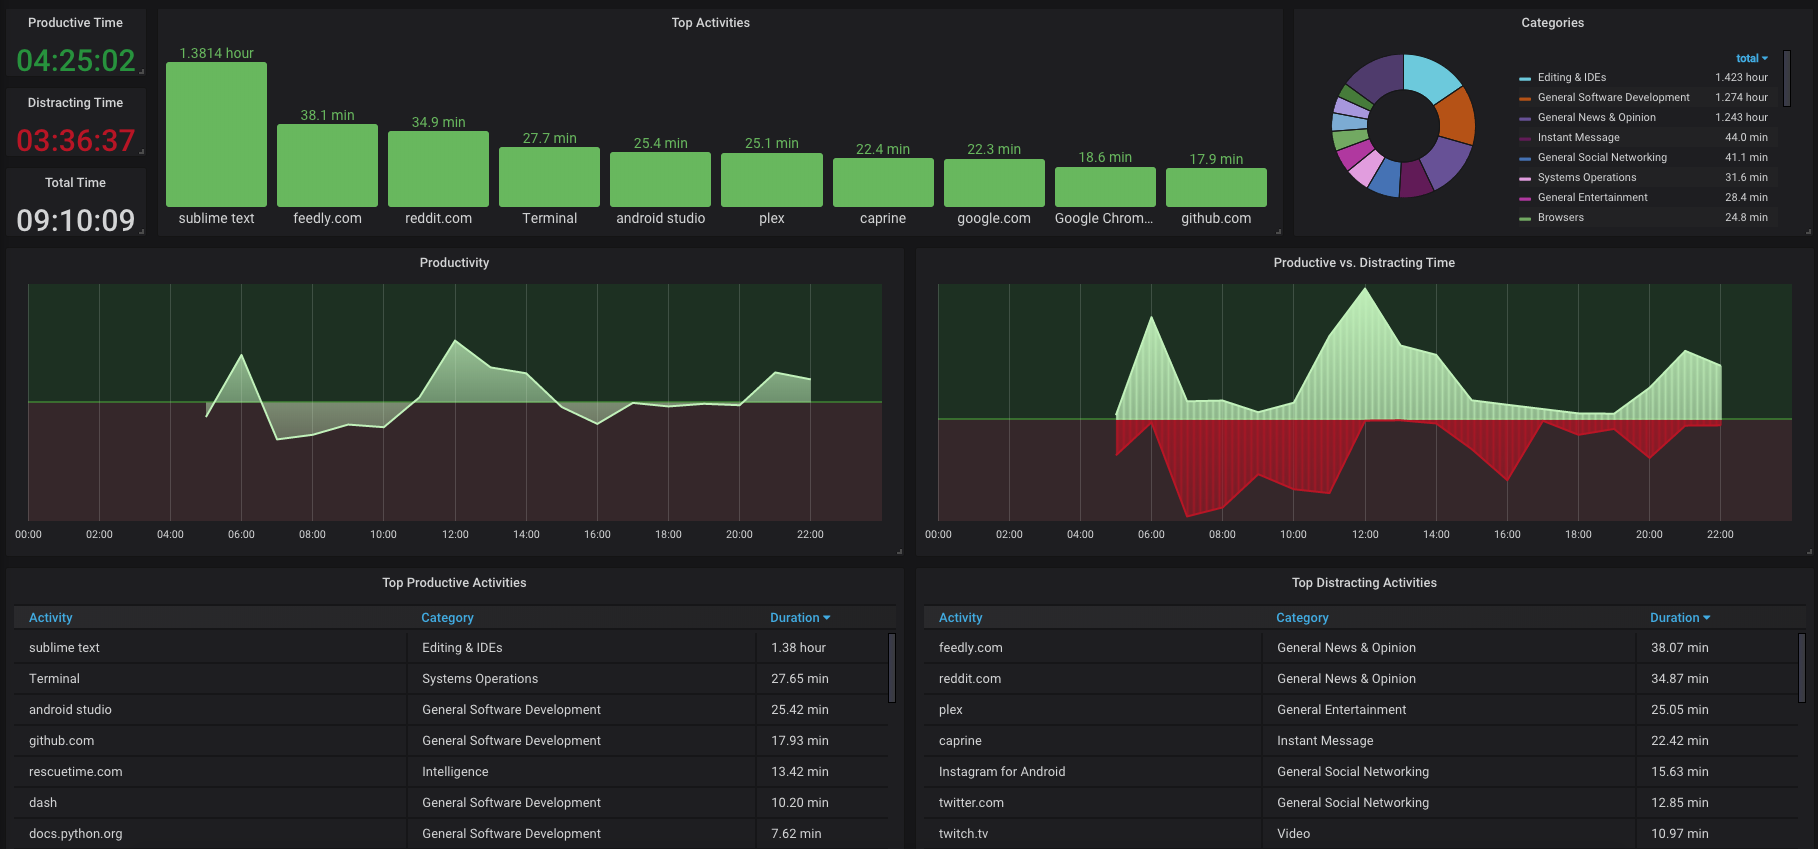Click the Top Distracting Activities table scrollbar

pos(1802,667)
